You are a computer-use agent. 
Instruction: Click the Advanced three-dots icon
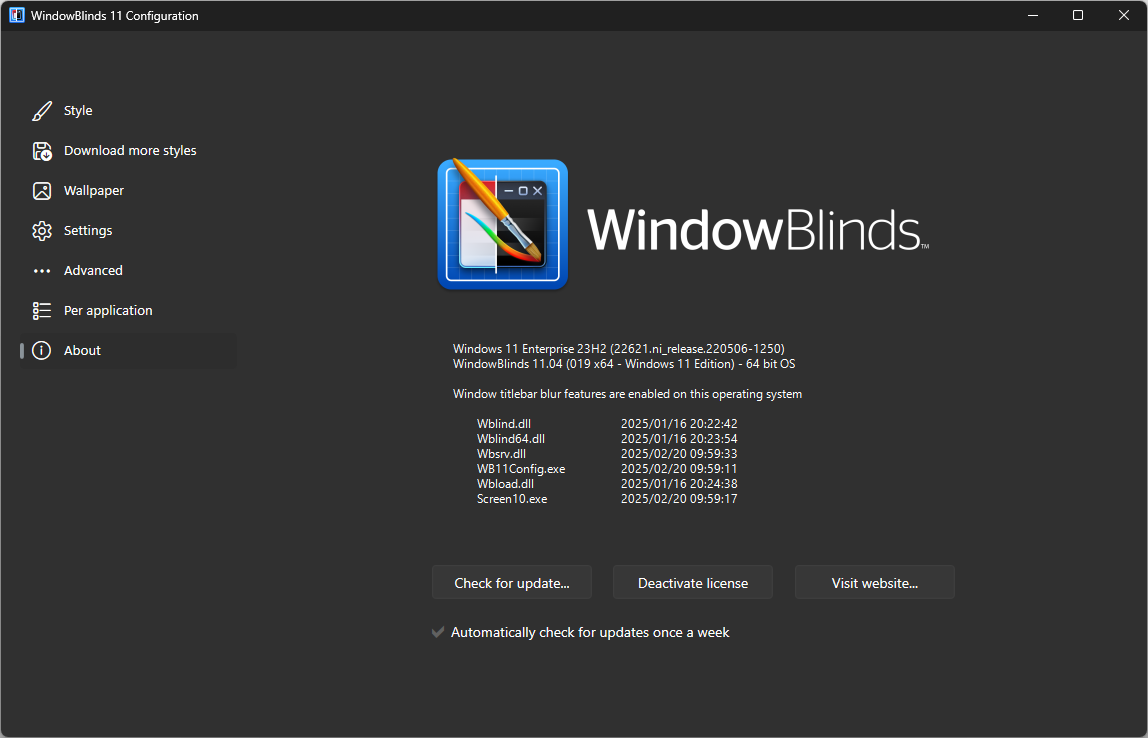[42, 271]
